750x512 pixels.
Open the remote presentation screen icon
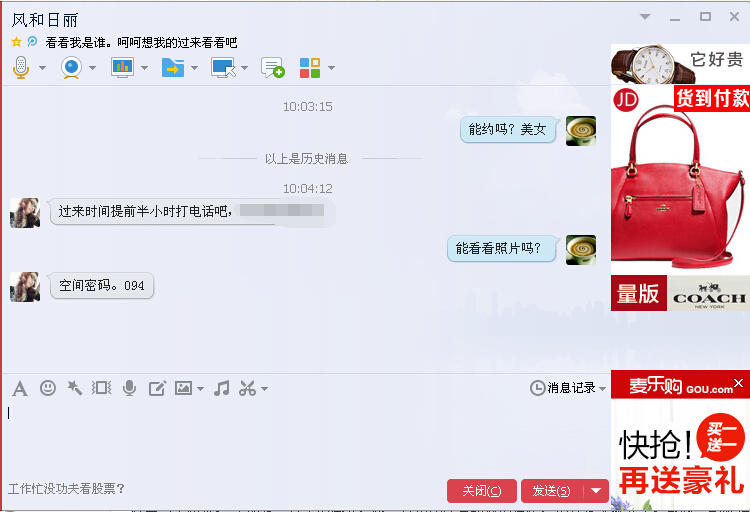122,67
